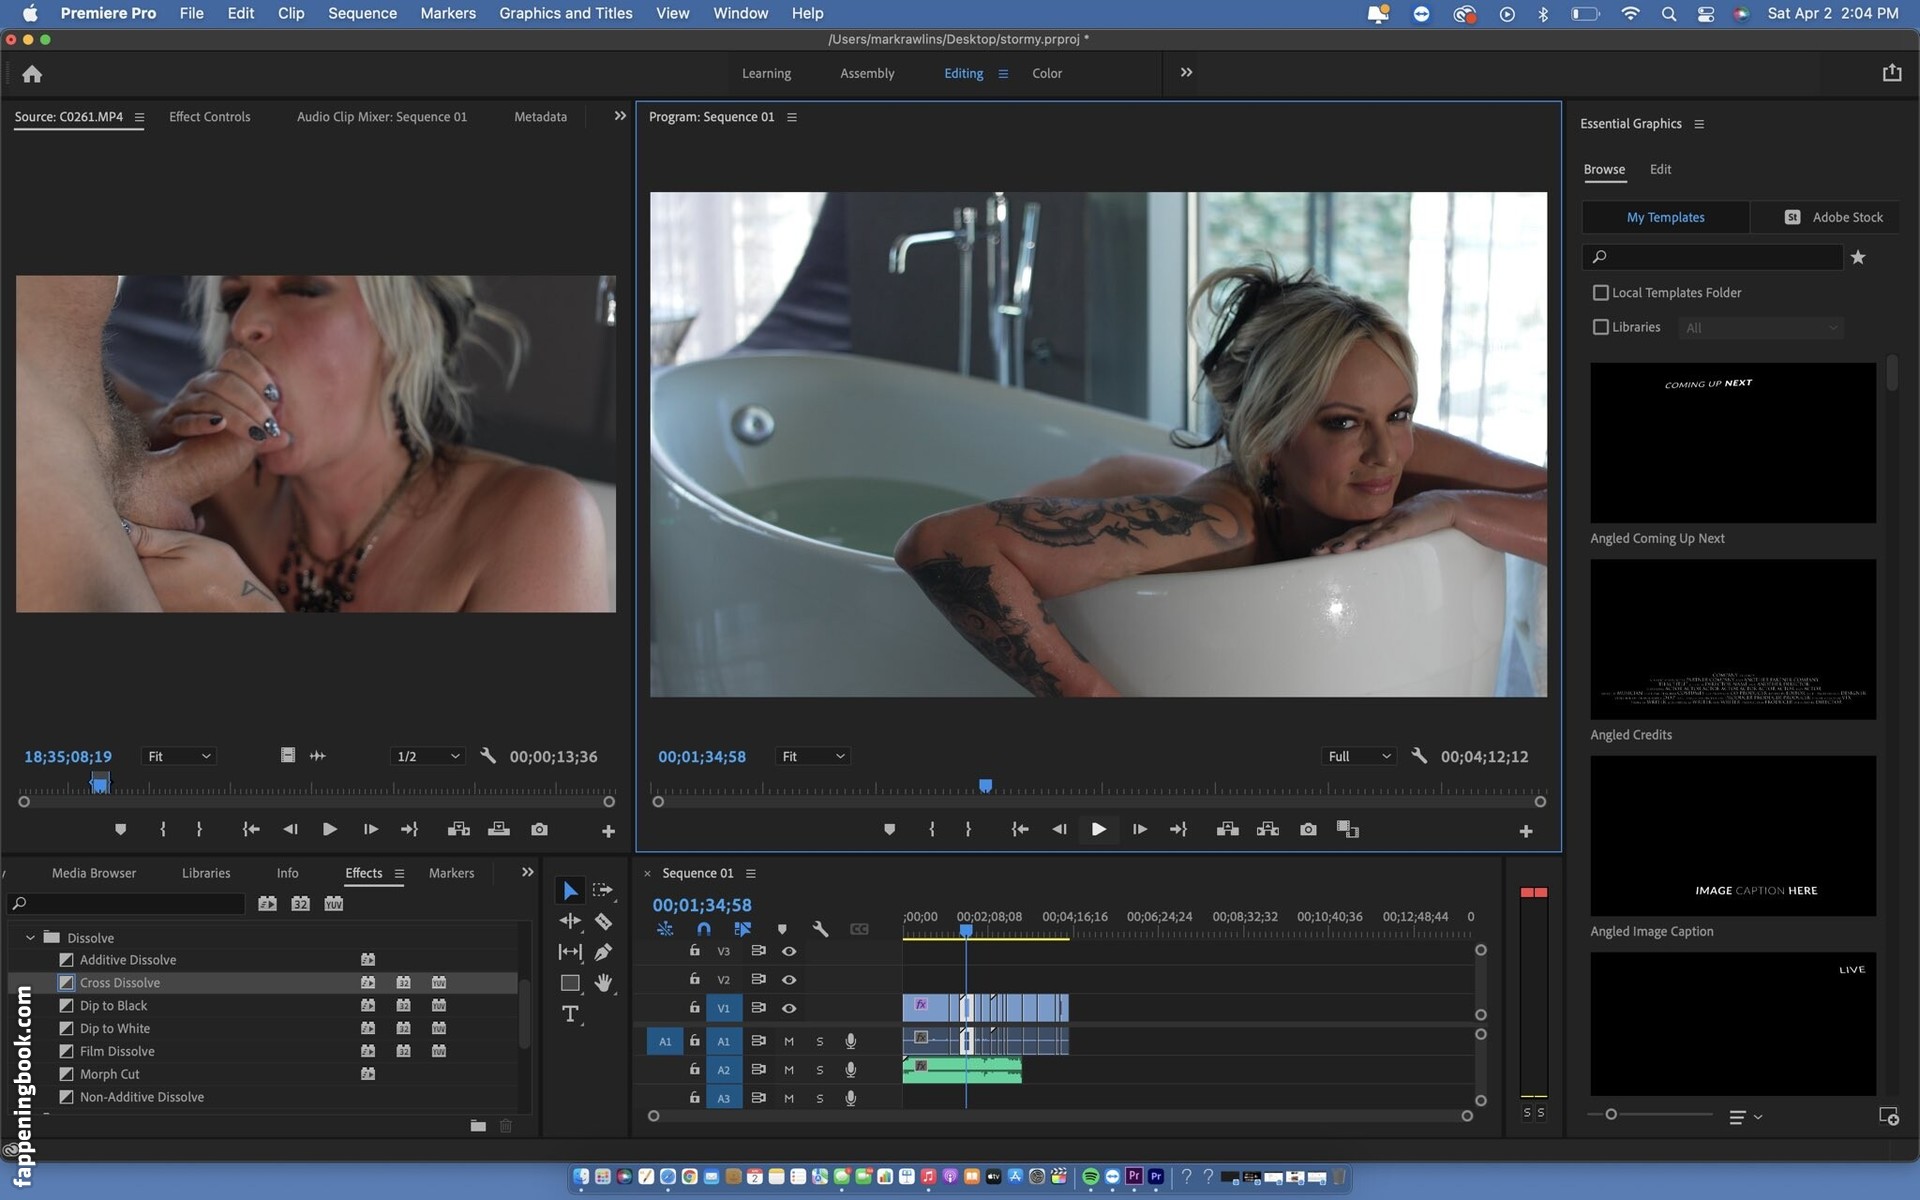Open Source monitor 1/2 resolution dropdown
This screenshot has width=1920, height=1200.
point(427,756)
